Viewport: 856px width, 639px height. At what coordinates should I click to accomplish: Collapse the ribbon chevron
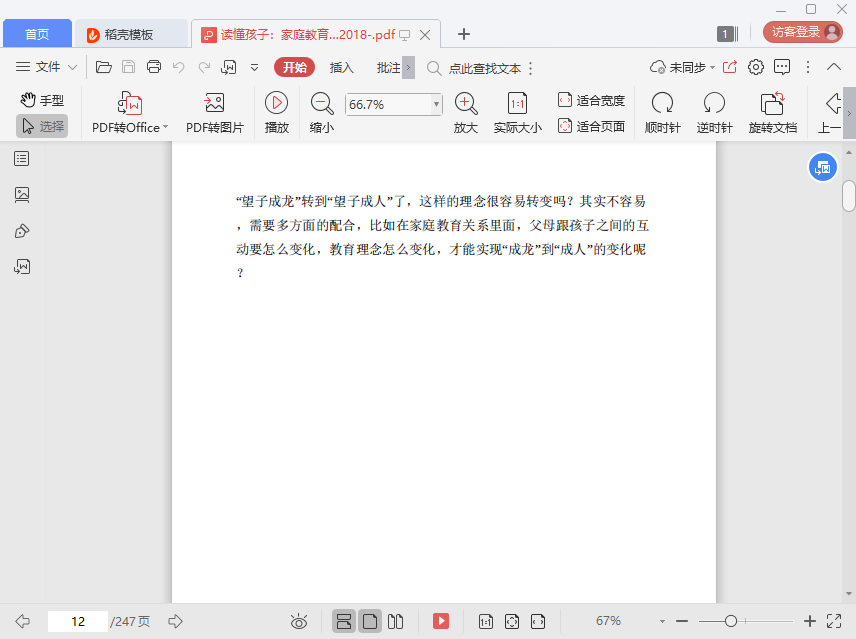pyautogui.click(x=834, y=67)
